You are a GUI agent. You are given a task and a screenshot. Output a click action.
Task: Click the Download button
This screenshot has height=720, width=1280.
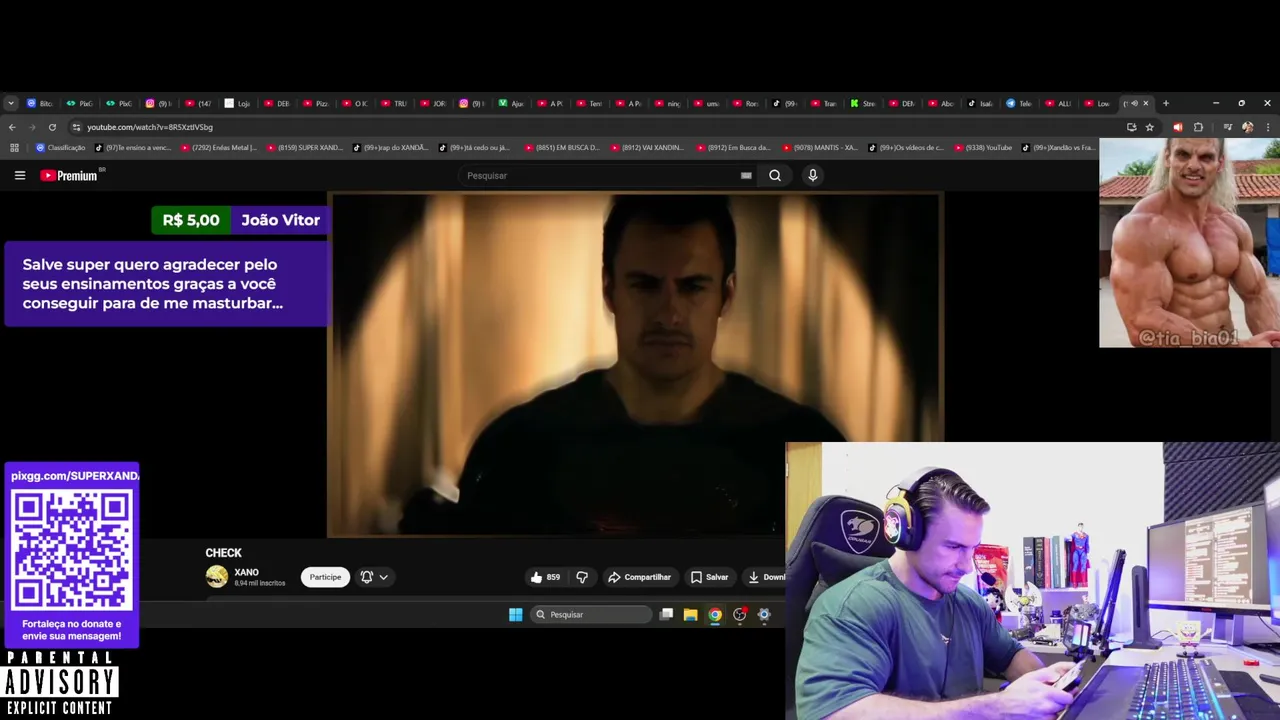(x=766, y=577)
